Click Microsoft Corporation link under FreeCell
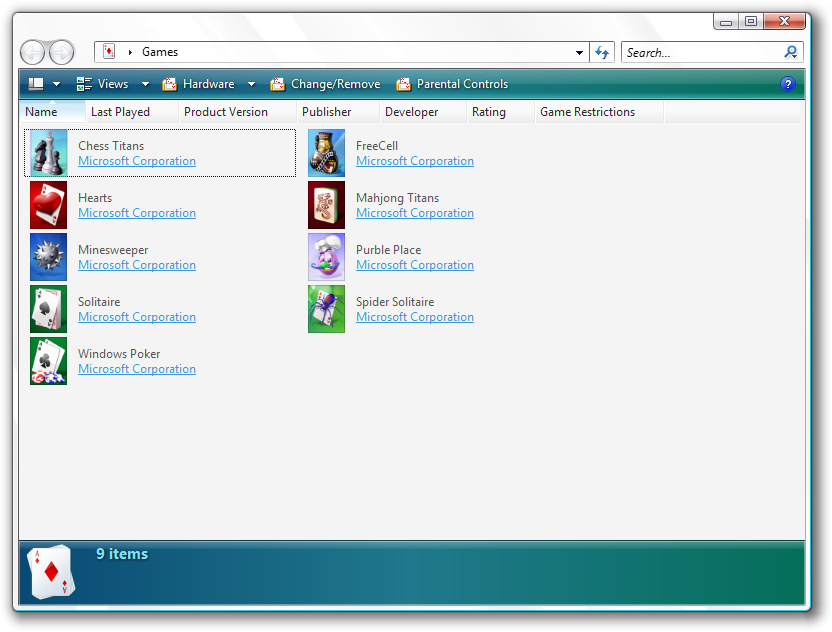Screen dimensions: 832x632 coord(415,161)
